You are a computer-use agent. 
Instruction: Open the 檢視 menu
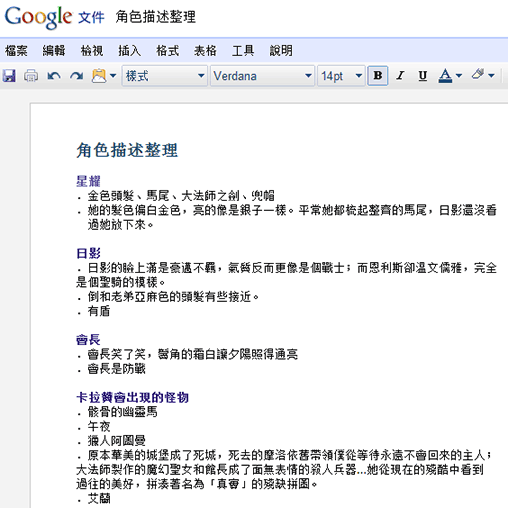click(x=92, y=51)
